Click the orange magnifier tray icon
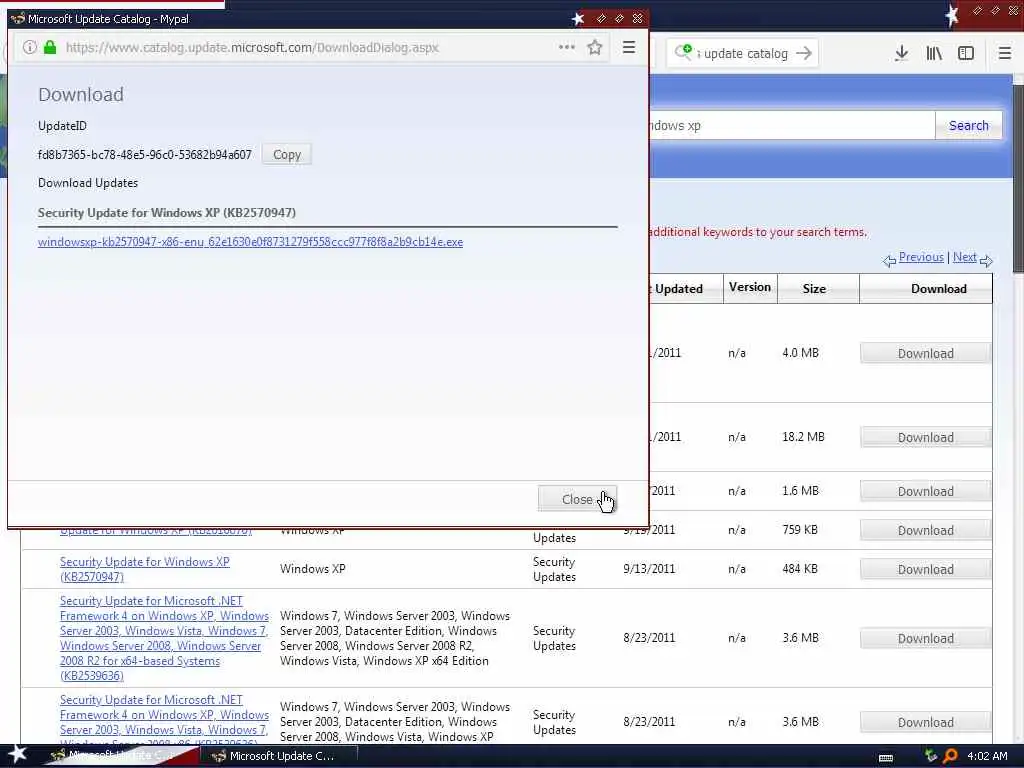 [x=951, y=756]
